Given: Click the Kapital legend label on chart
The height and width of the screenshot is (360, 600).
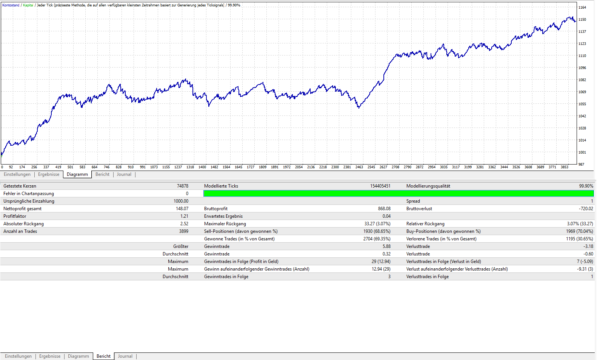Looking at the screenshot, I should coord(28,5).
